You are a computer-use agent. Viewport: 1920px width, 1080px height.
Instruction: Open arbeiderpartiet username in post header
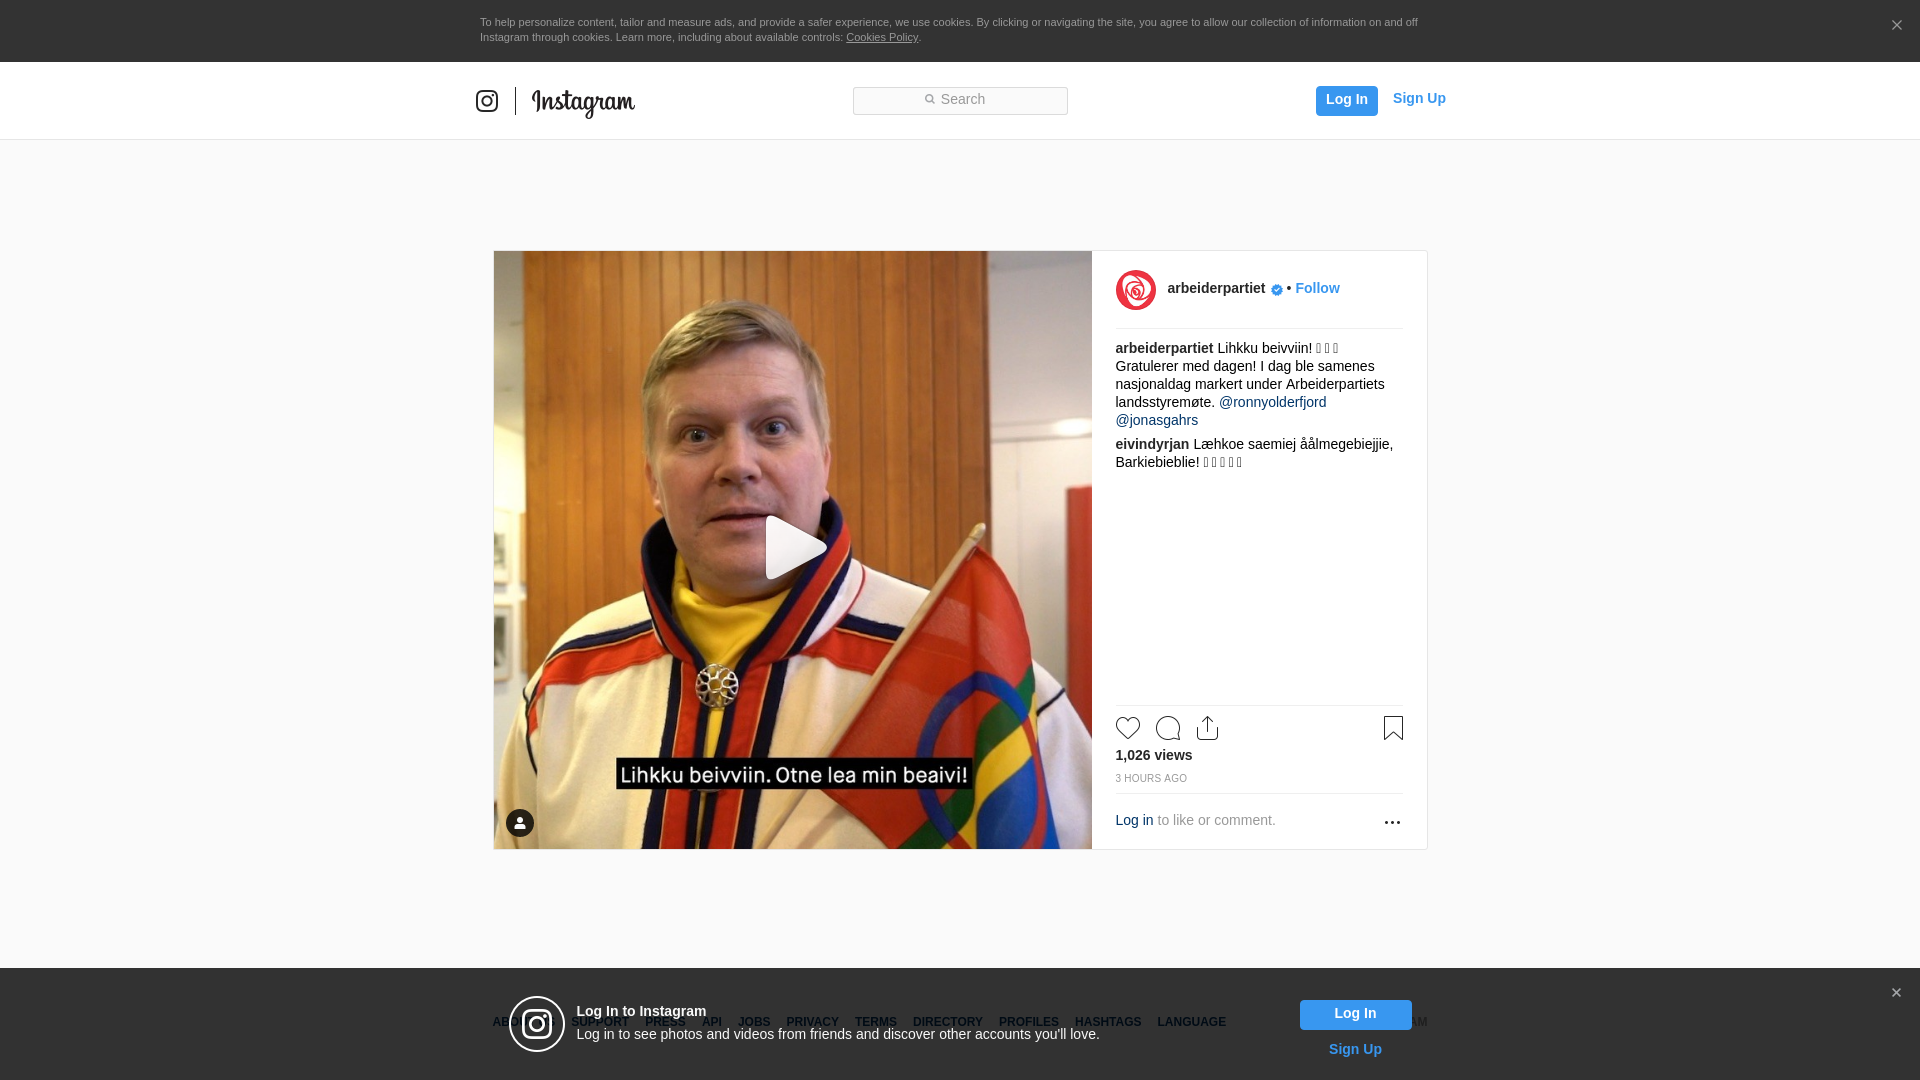(1216, 288)
